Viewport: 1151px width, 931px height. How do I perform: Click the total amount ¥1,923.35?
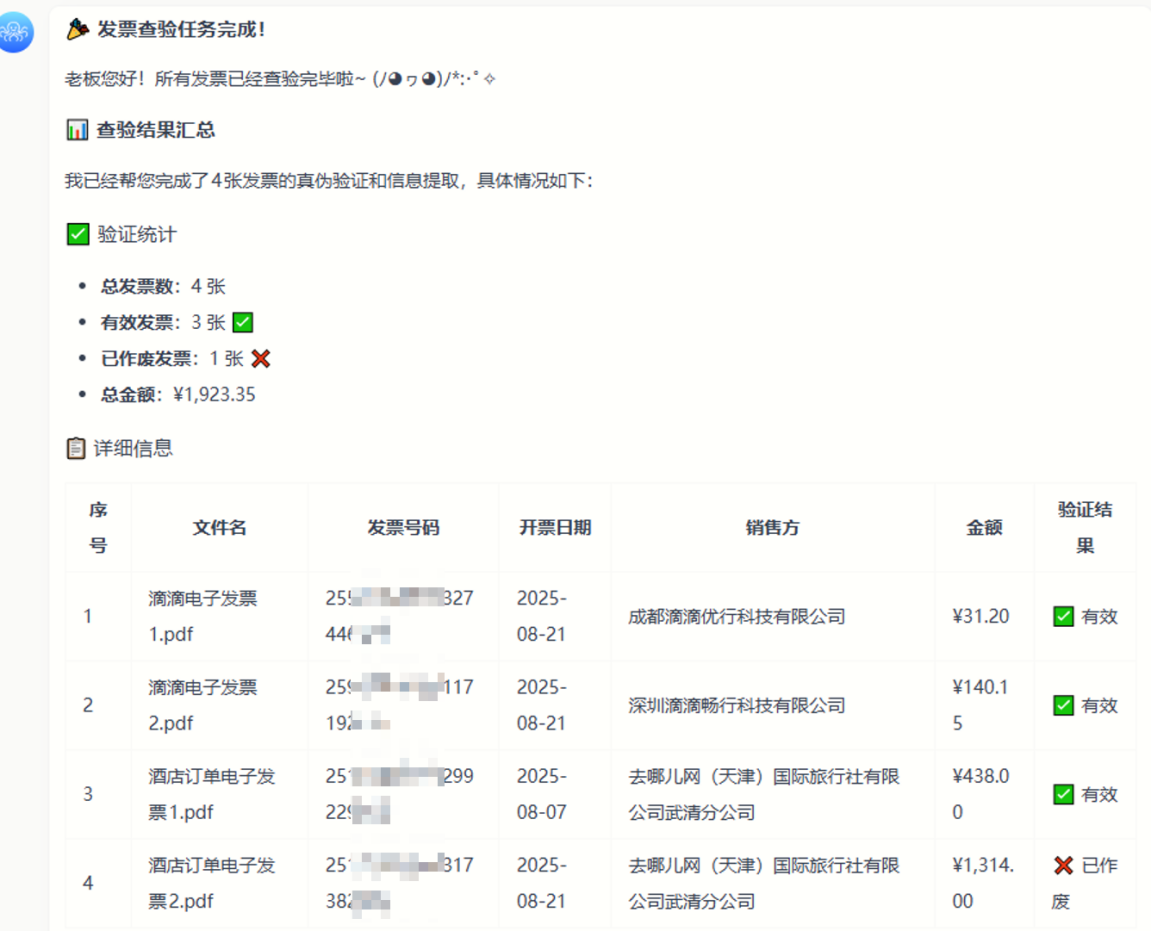click(x=214, y=395)
